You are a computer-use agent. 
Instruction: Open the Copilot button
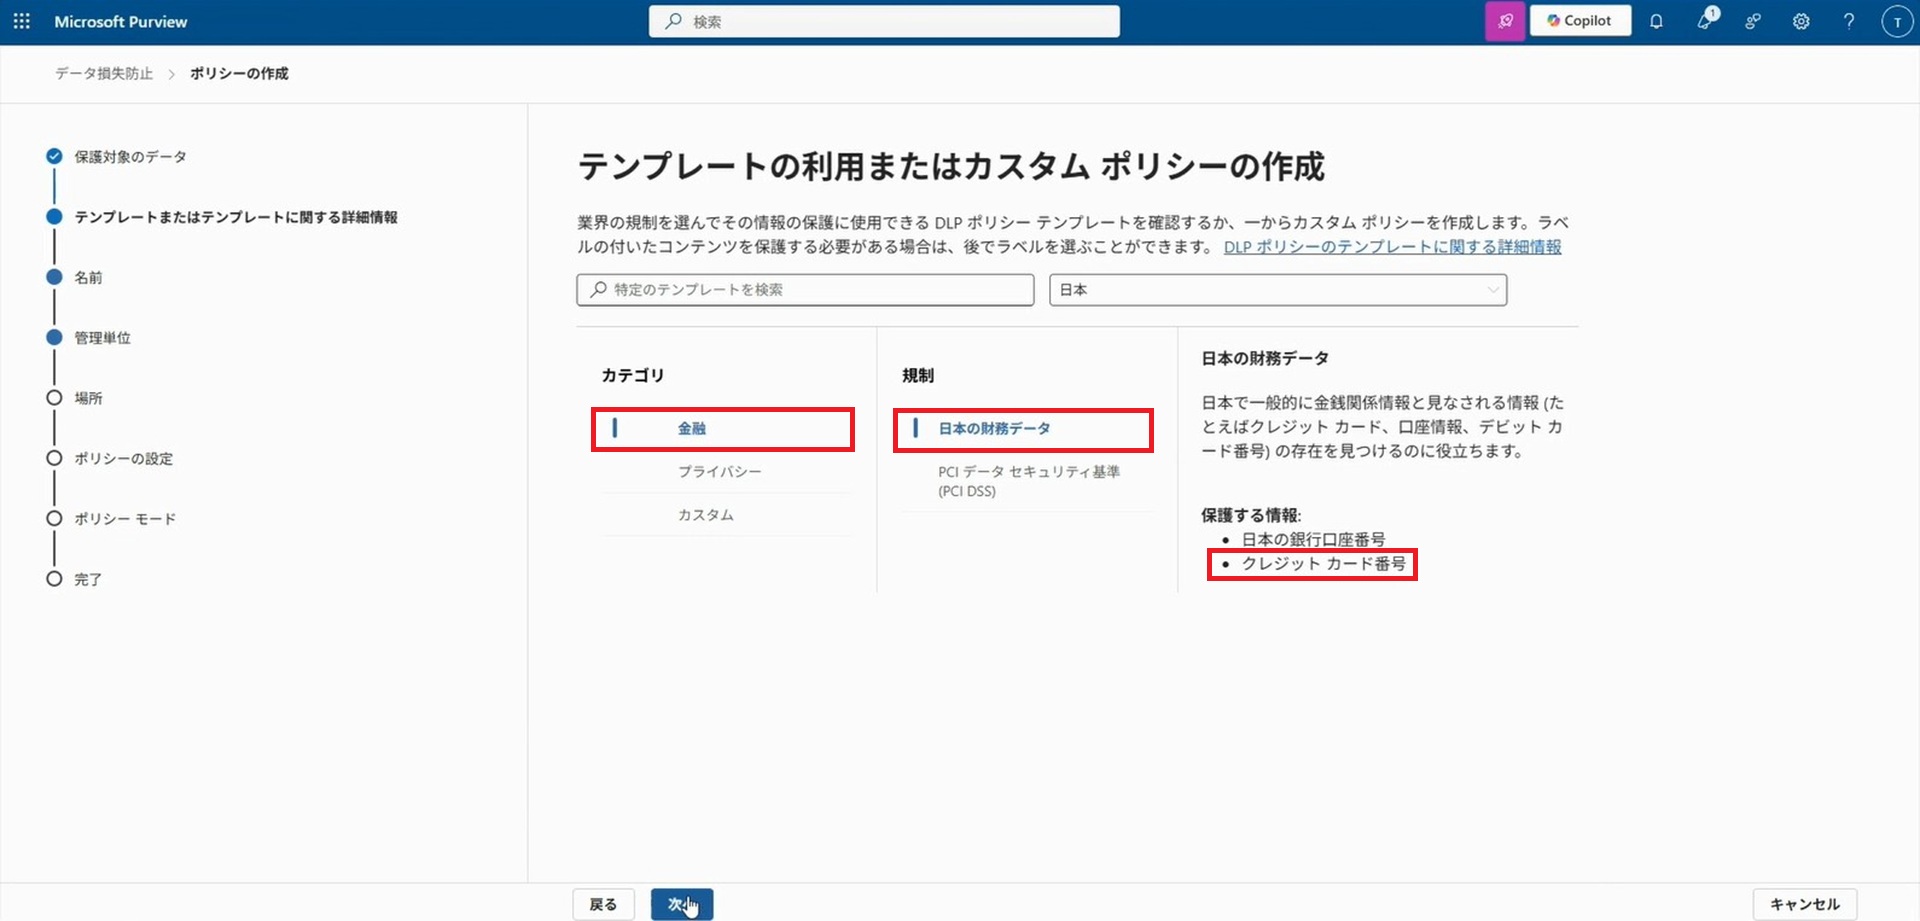point(1580,21)
